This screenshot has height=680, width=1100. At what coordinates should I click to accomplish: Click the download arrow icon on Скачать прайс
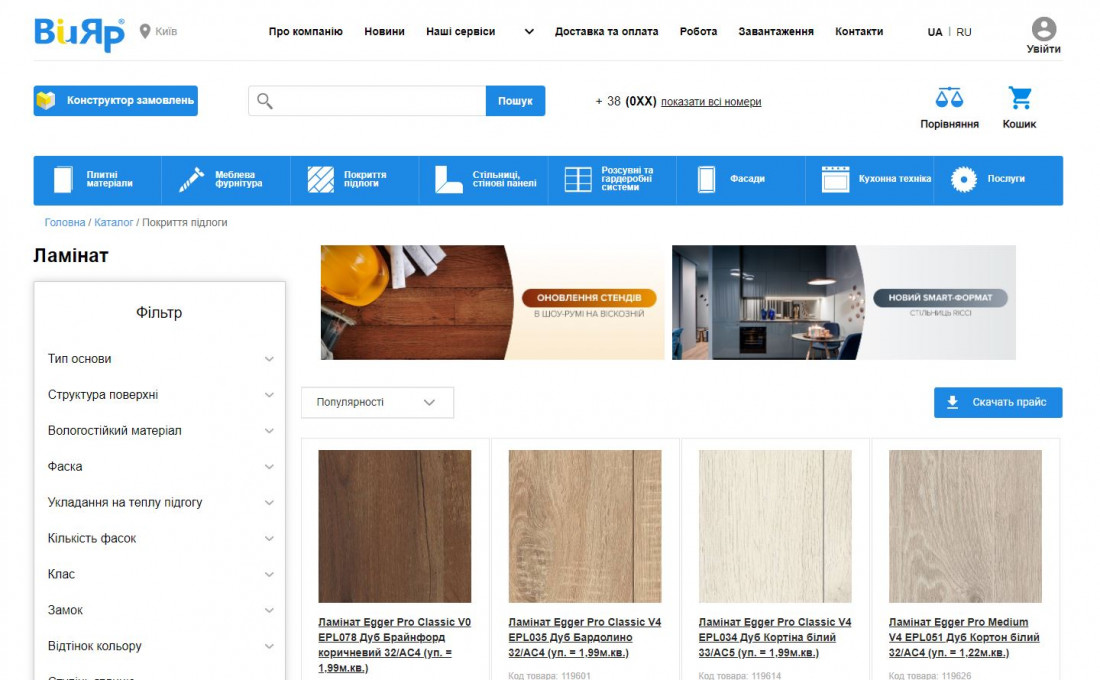point(952,402)
